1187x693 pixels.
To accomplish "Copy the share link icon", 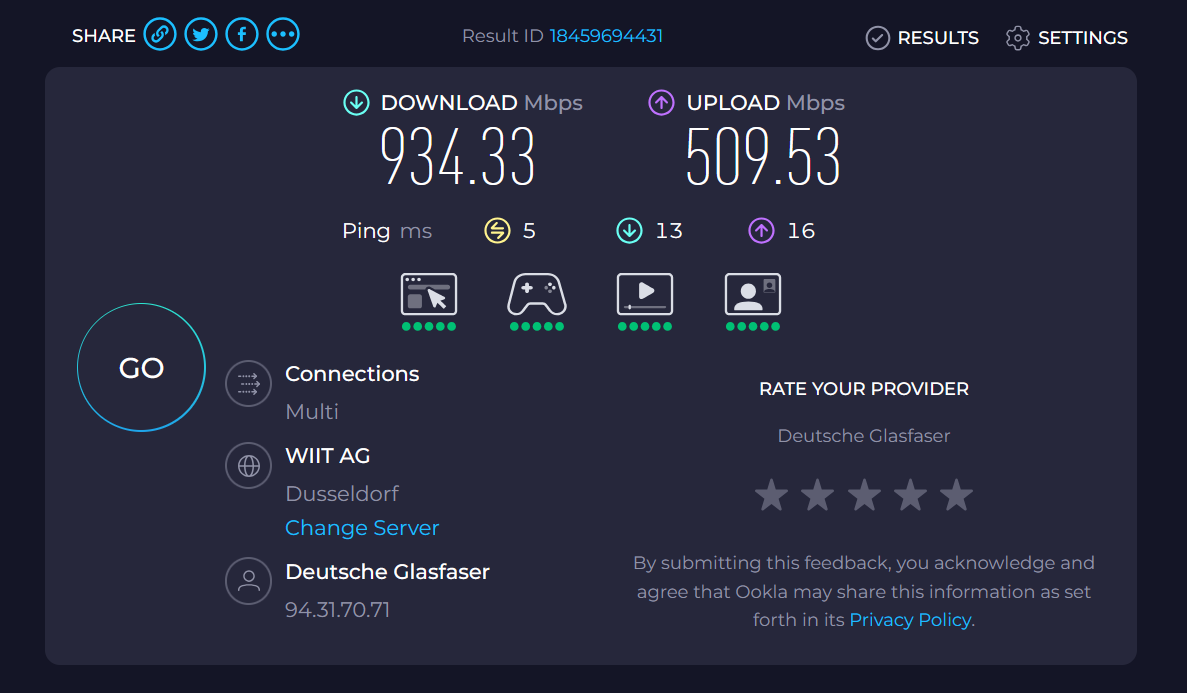I will tap(160, 35).
